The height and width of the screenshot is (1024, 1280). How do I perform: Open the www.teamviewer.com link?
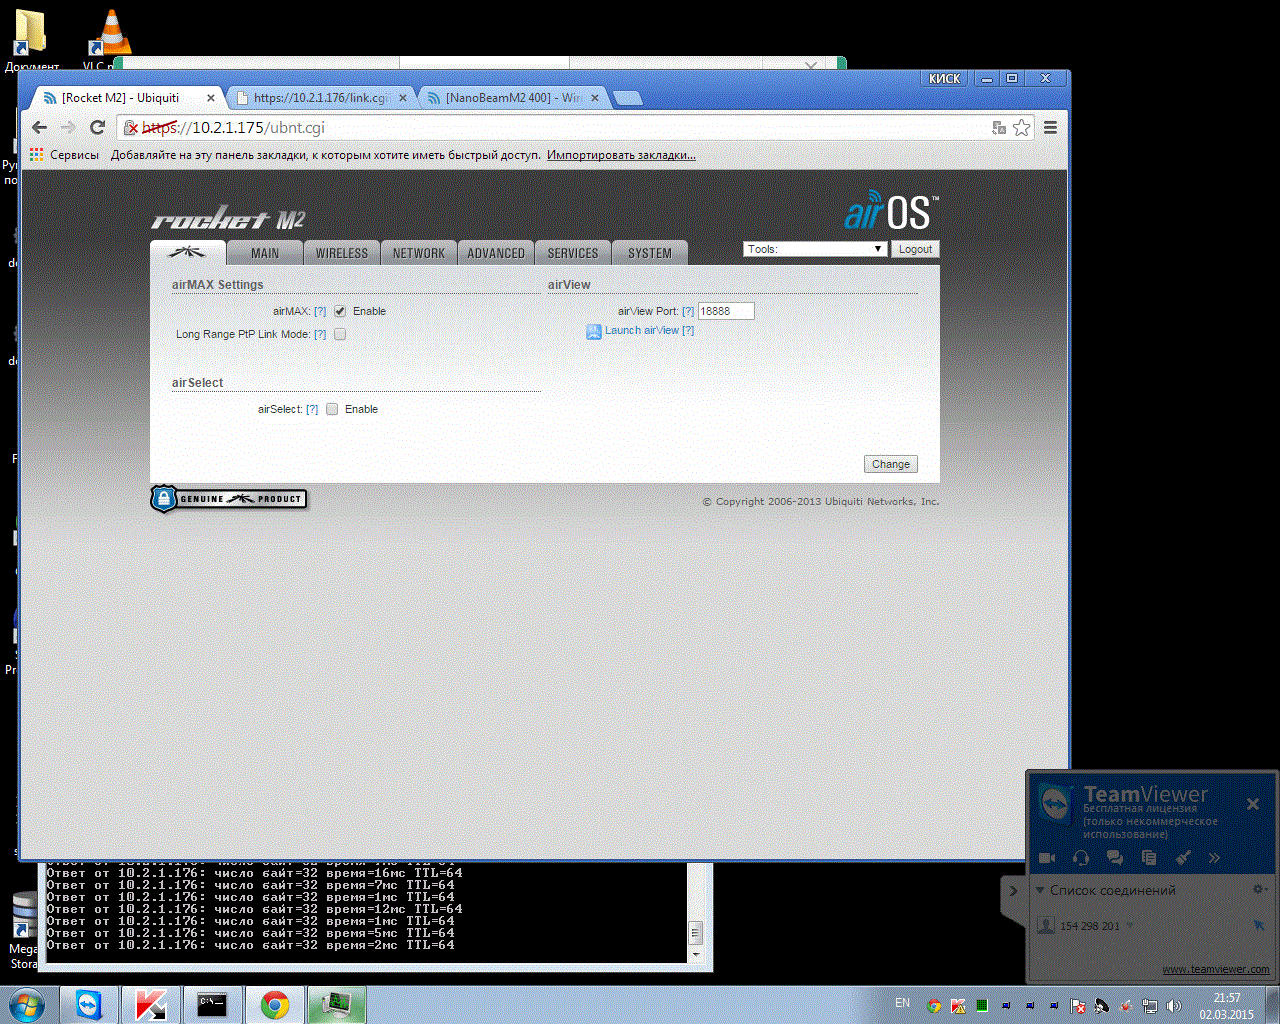[x=1216, y=969]
